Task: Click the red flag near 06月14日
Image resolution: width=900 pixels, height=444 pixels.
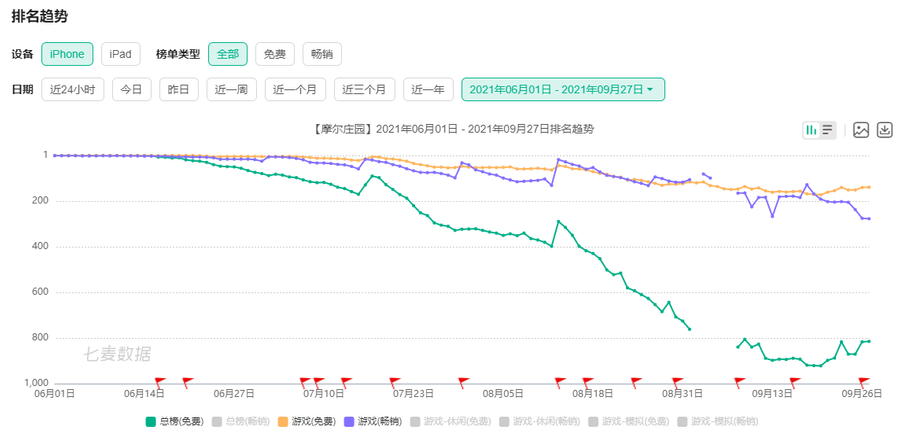Action: click(x=160, y=381)
